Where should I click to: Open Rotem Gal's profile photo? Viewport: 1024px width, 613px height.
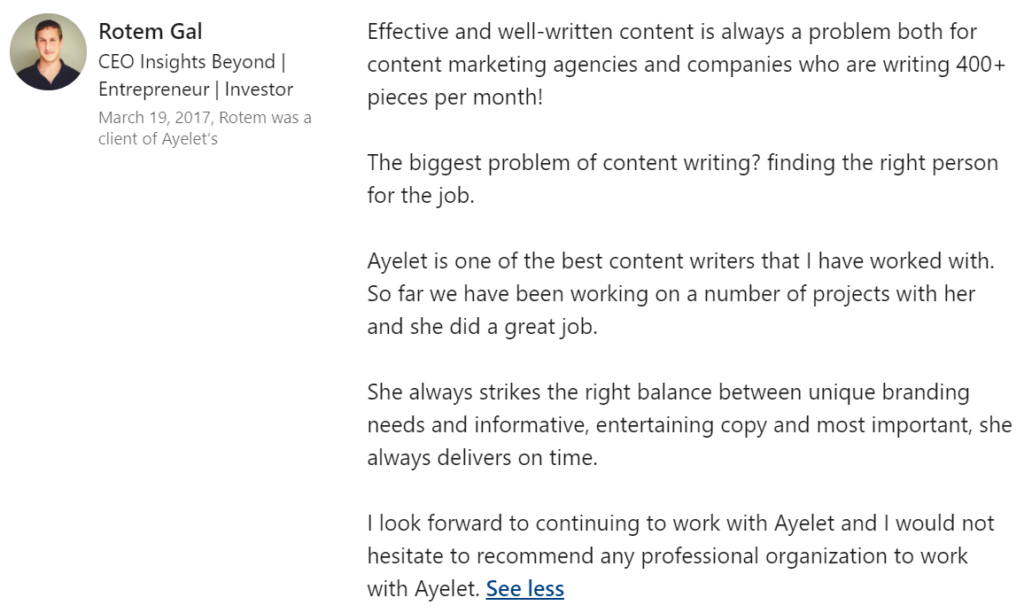48,52
